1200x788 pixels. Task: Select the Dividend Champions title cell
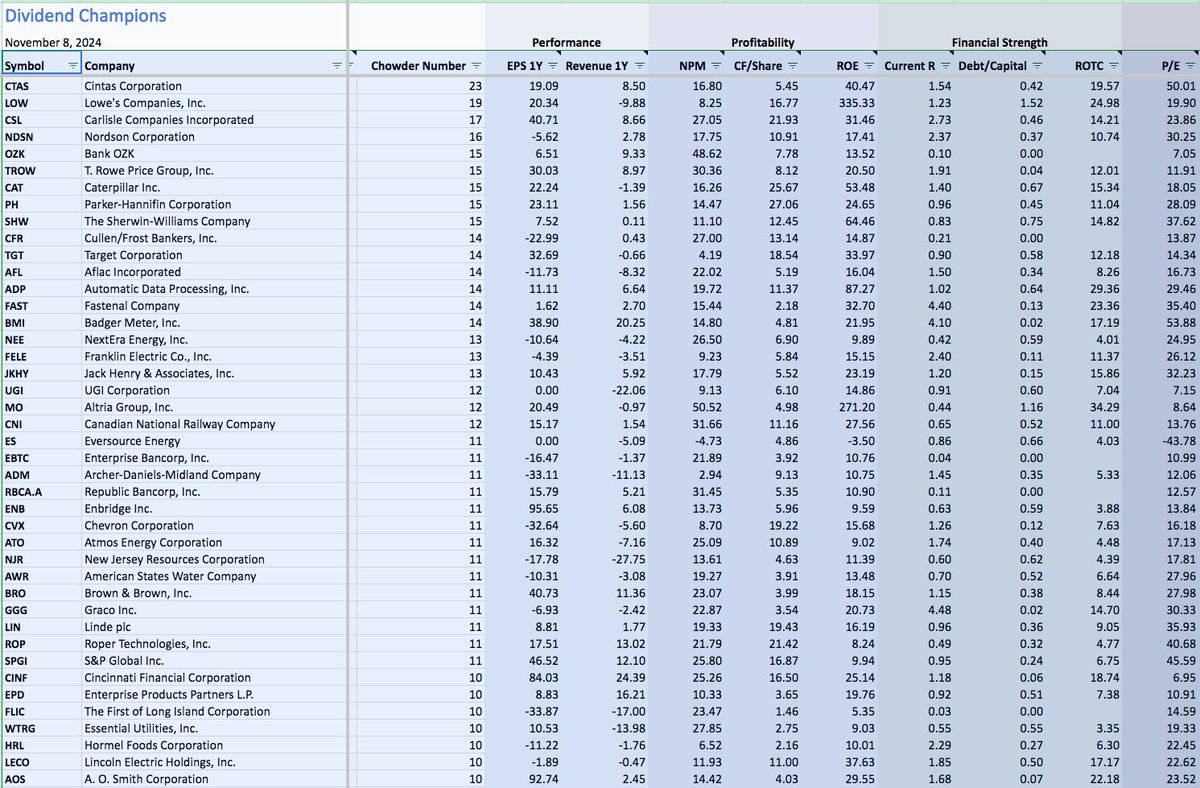coord(85,16)
